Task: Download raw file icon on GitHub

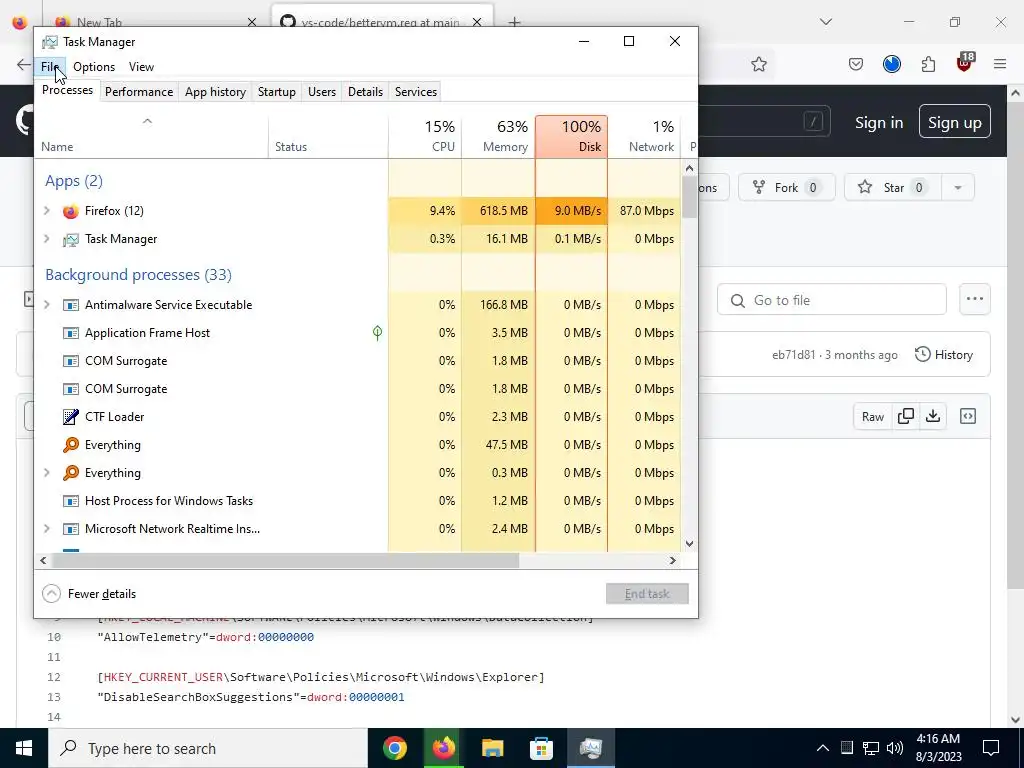Action: [933, 417]
